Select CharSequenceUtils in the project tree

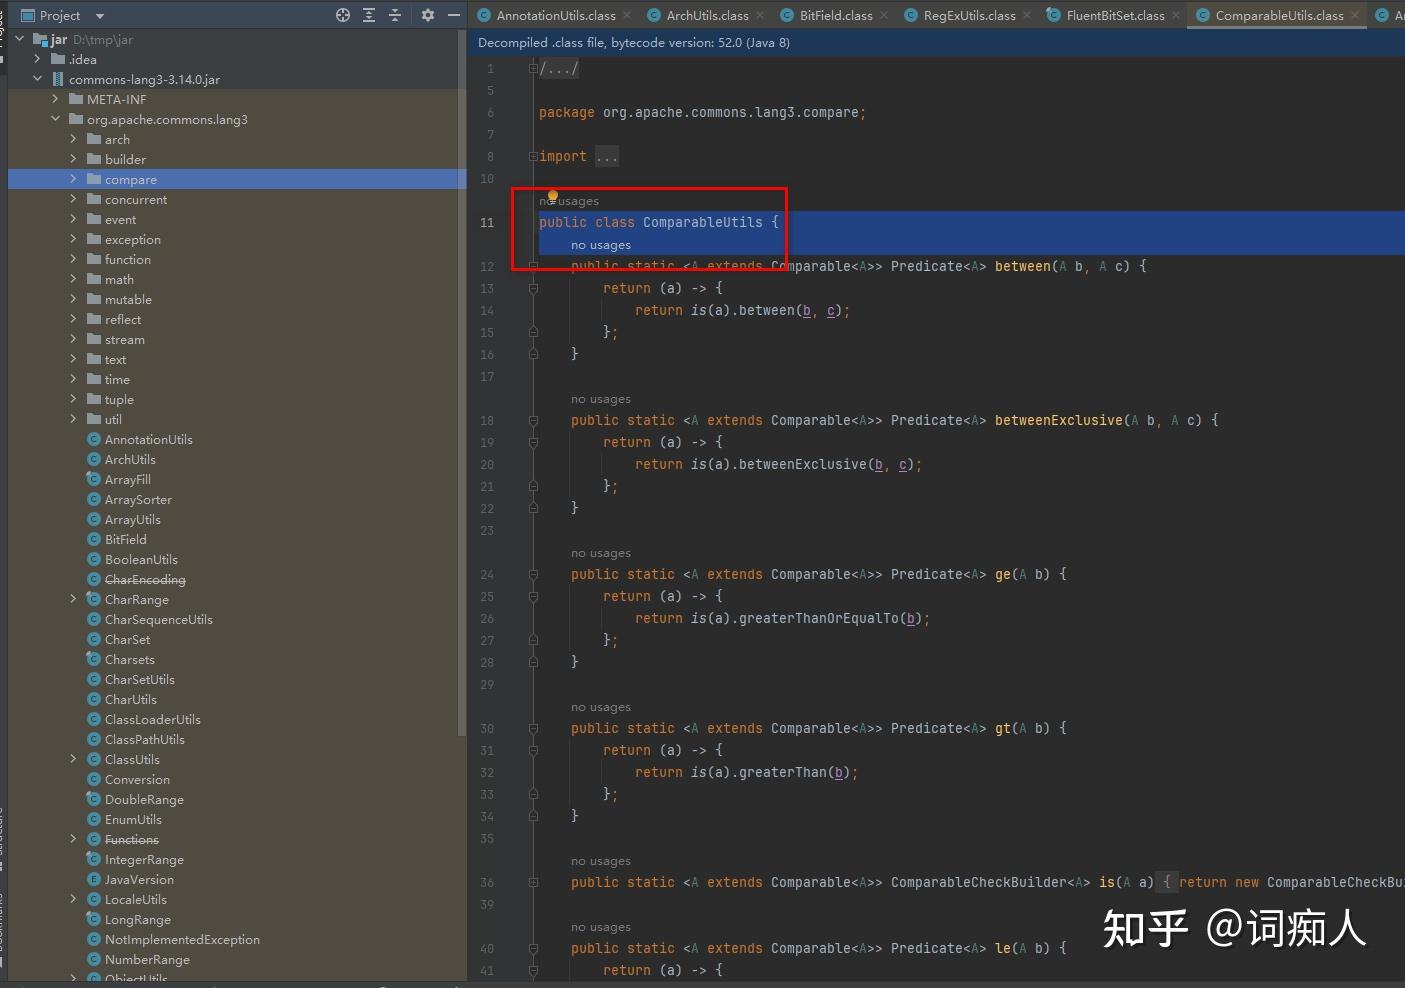(x=157, y=619)
